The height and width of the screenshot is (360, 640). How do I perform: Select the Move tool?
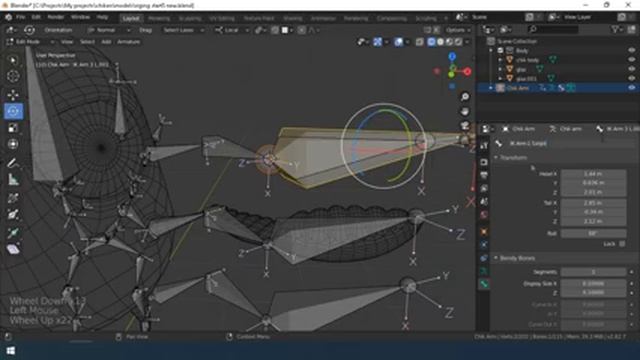click(13, 95)
